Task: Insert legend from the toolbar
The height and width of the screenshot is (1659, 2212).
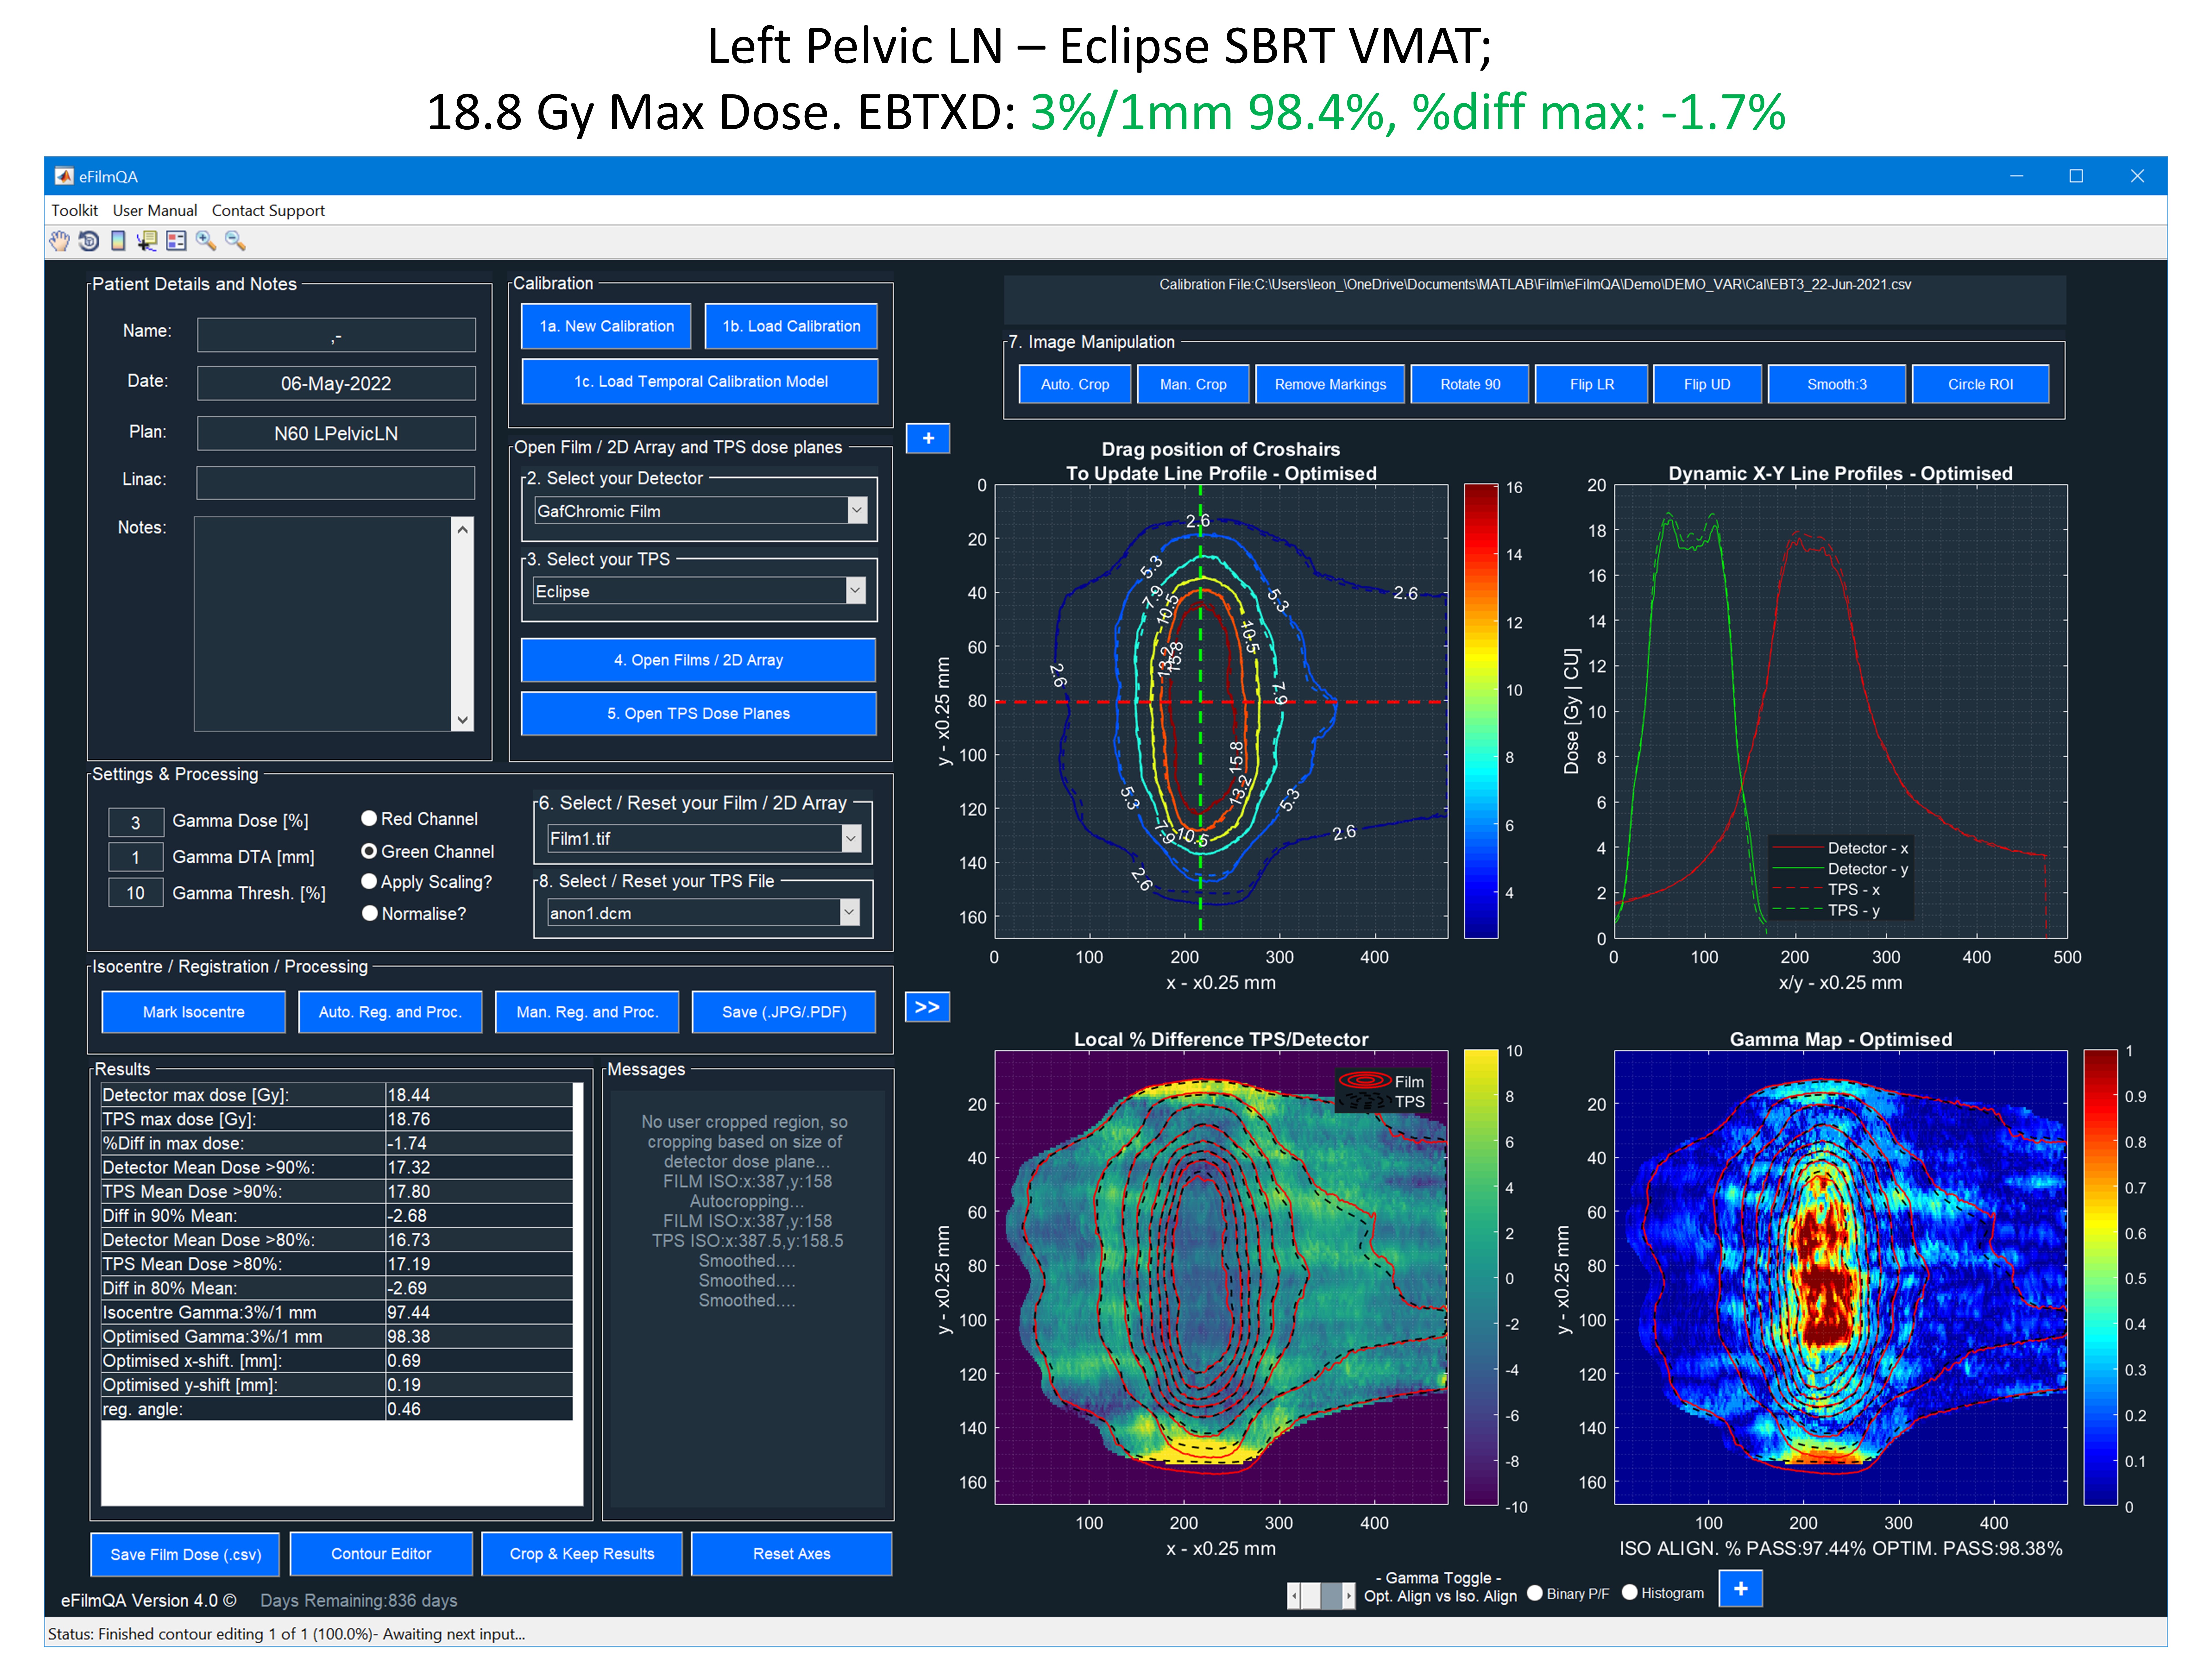Action: tap(176, 241)
